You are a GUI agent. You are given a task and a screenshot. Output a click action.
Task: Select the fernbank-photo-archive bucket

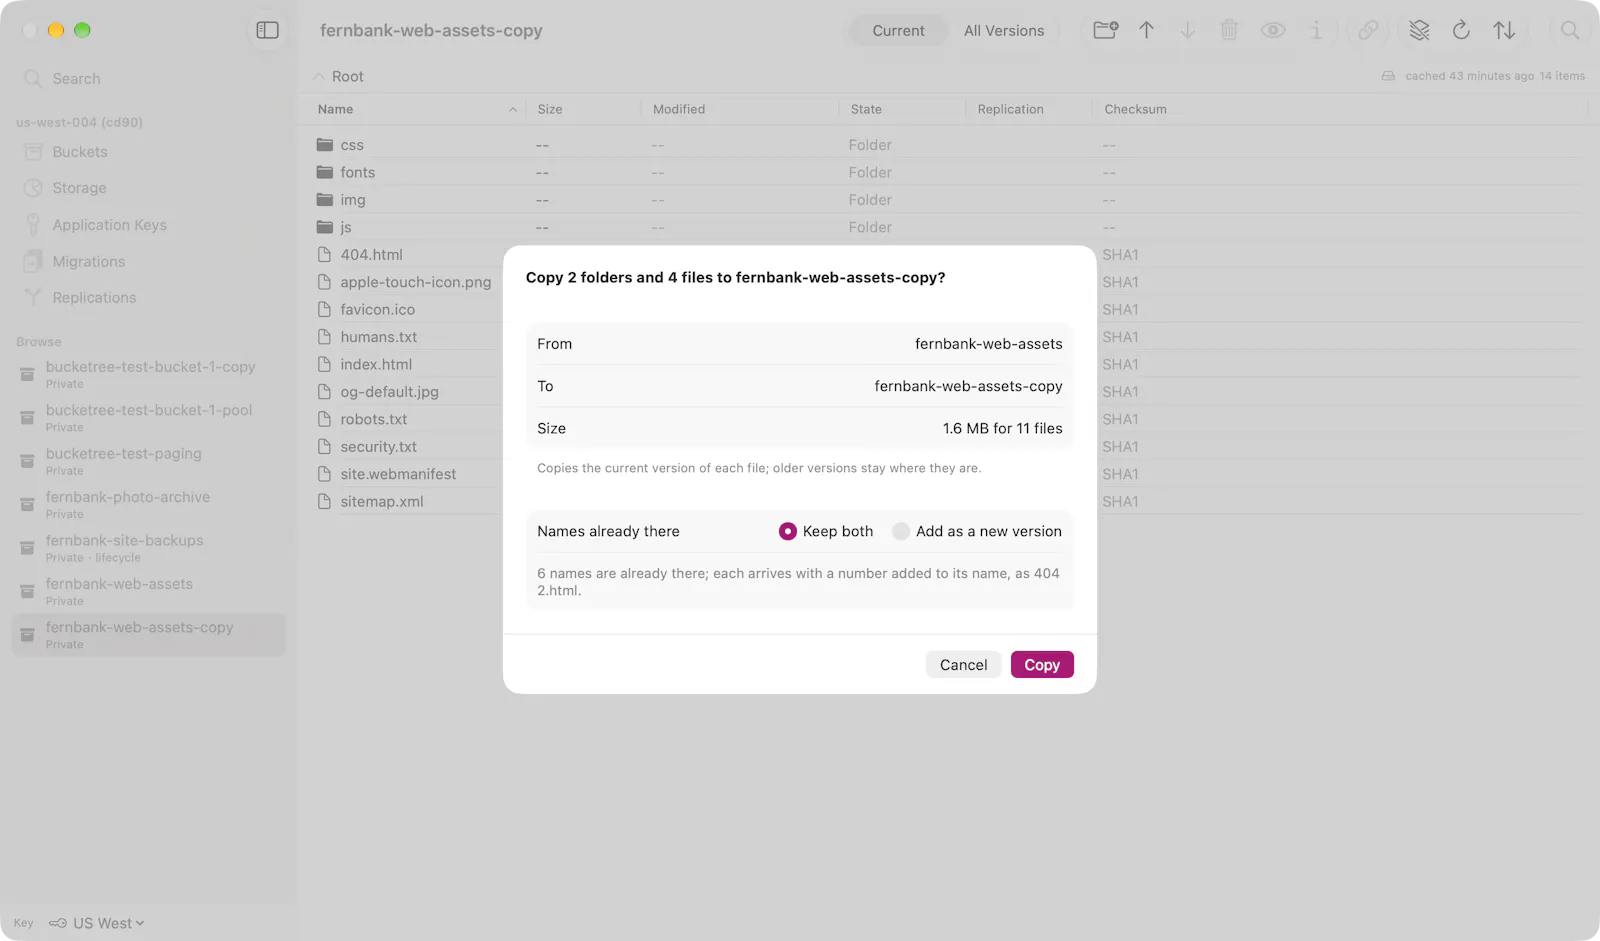(149, 504)
